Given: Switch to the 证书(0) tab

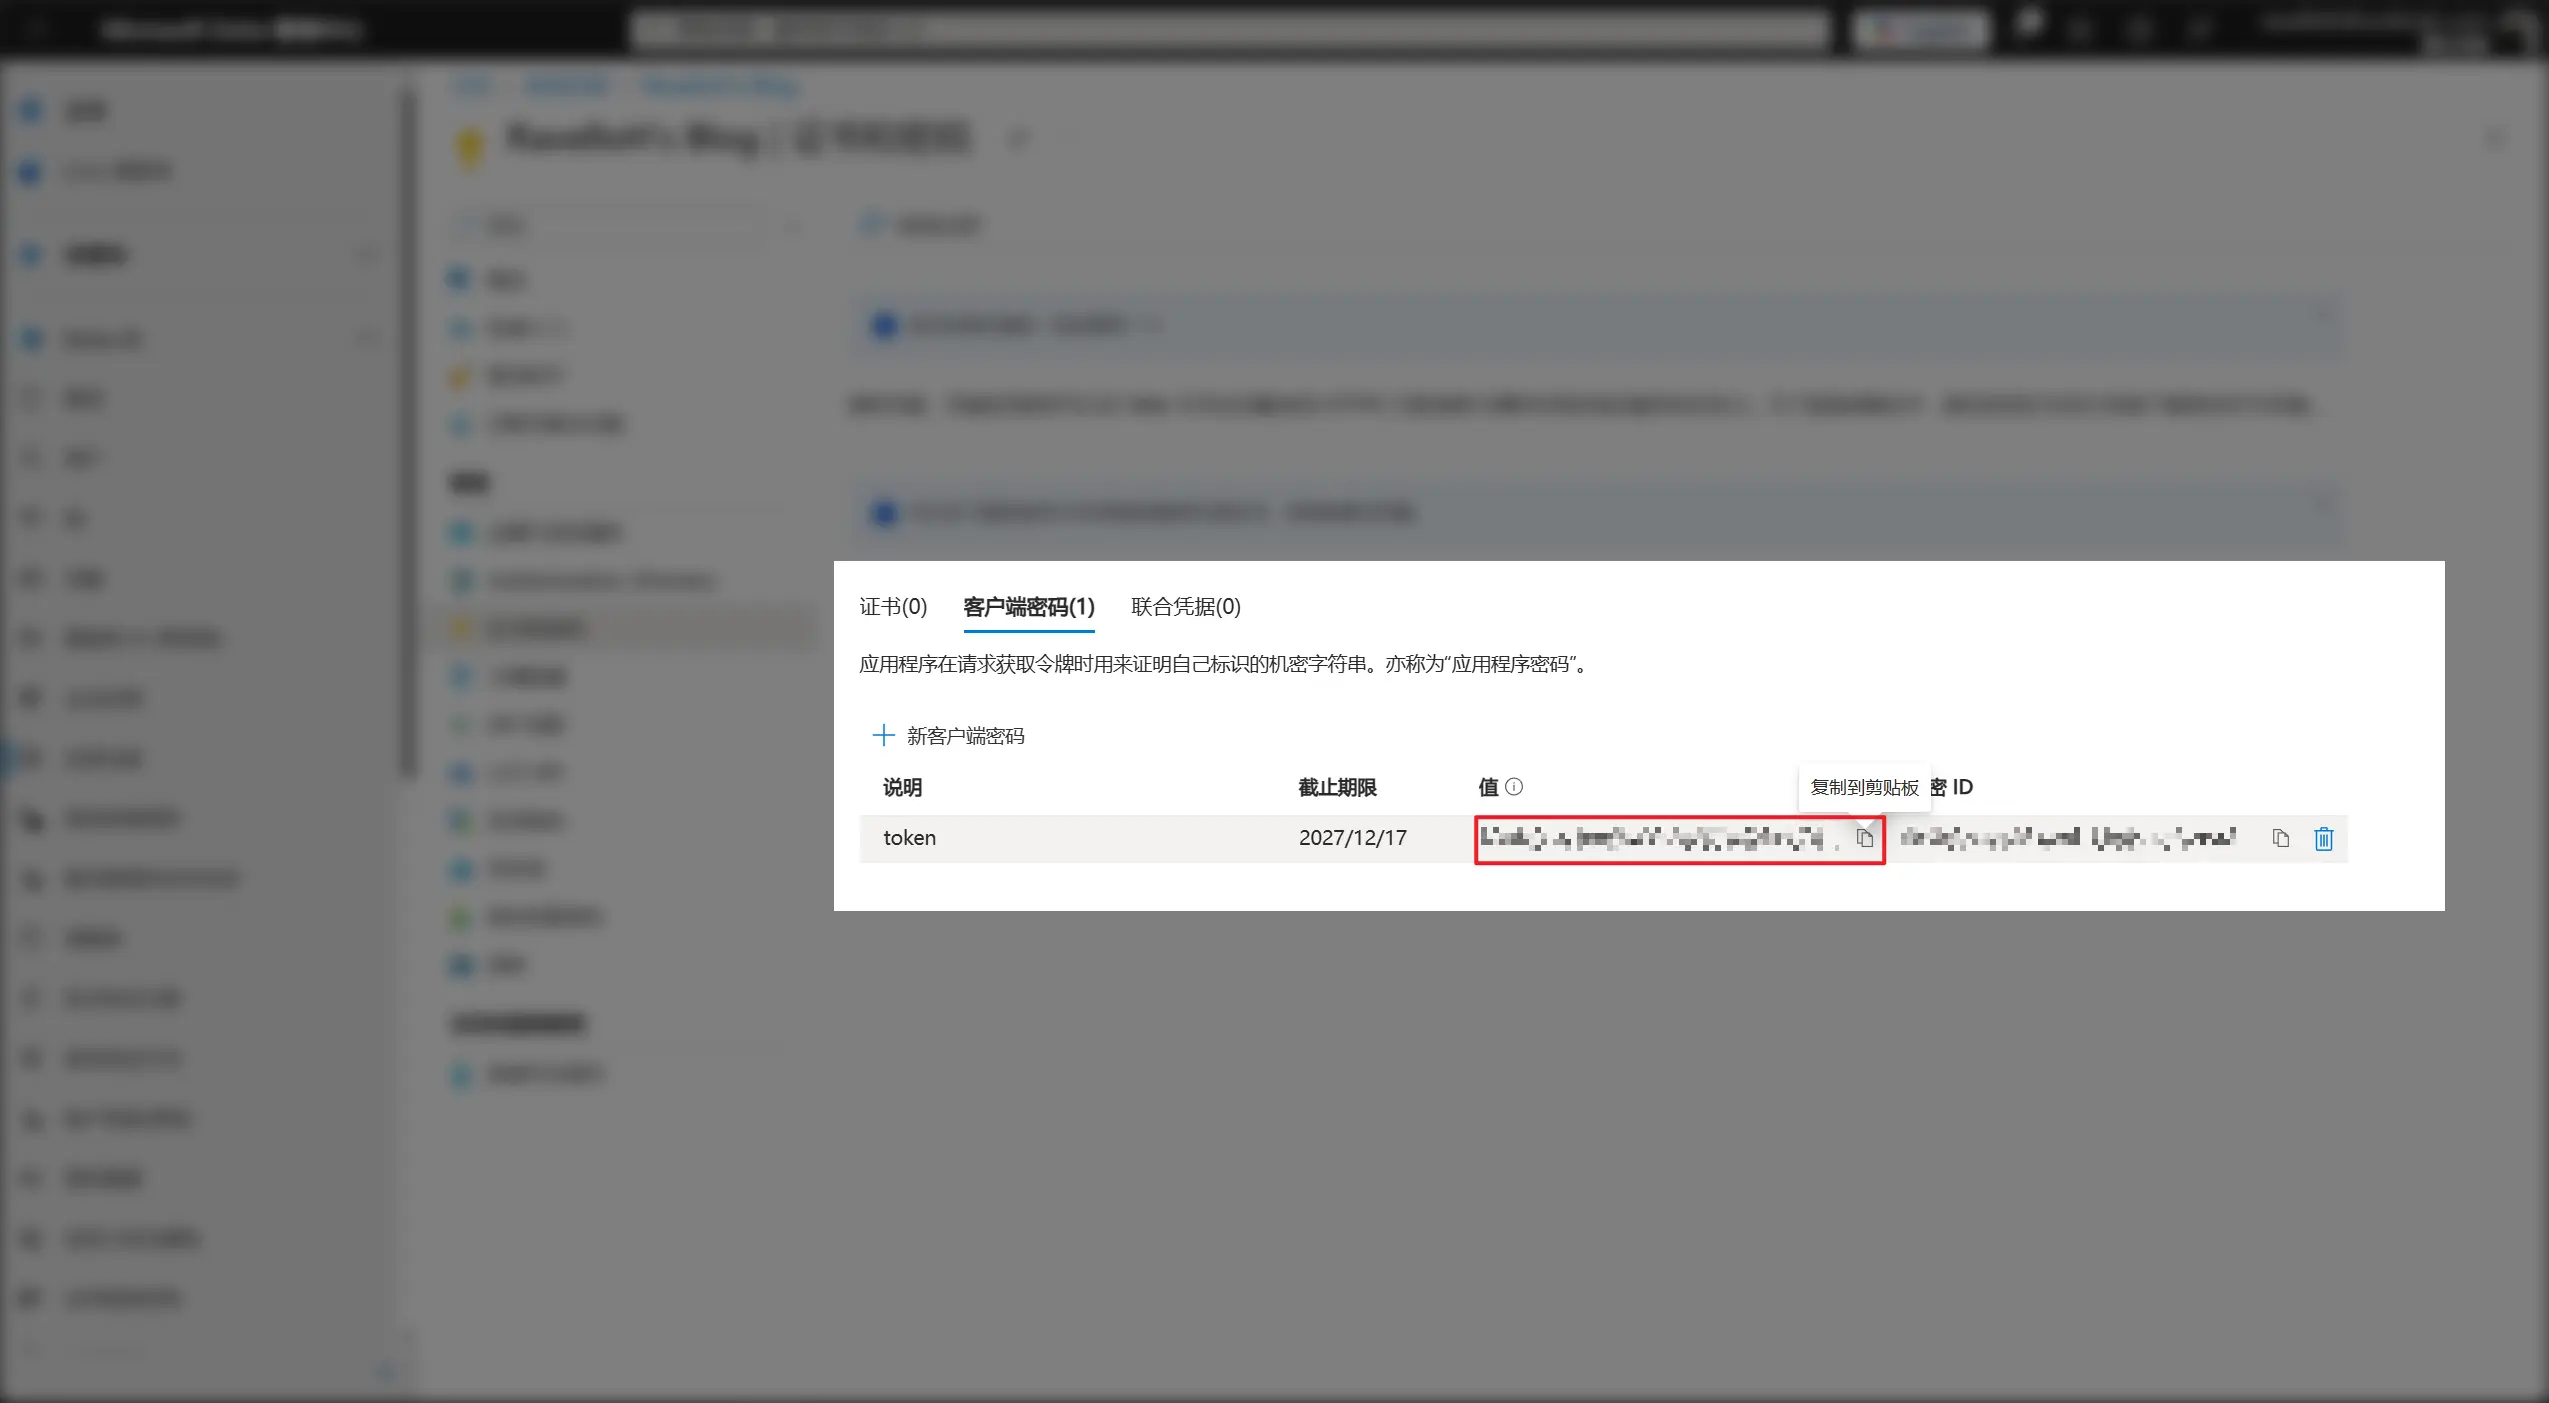Looking at the screenshot, I should (892, 607).
